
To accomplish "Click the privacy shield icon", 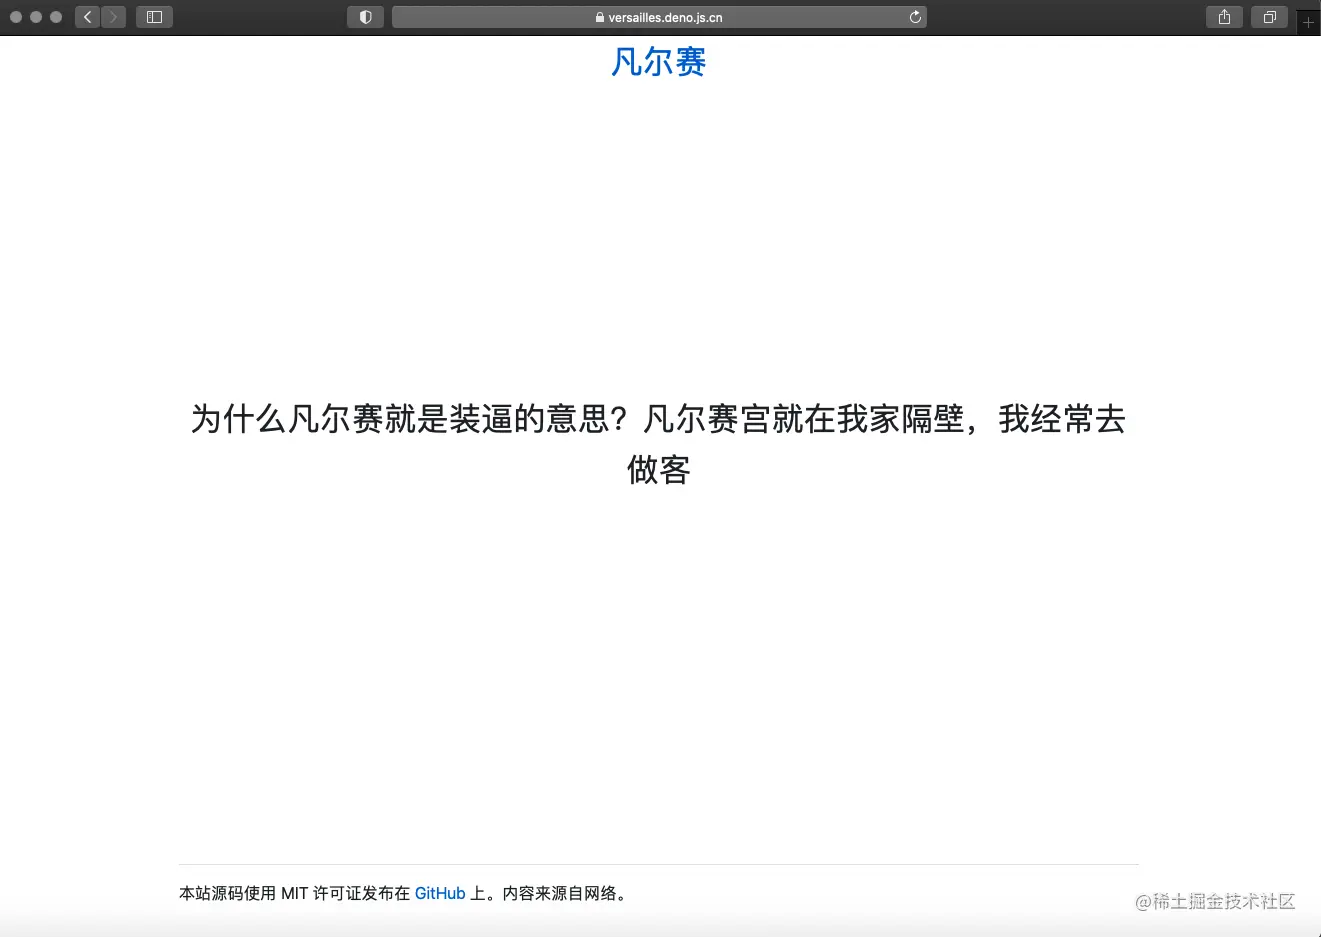I will (x=365, y=16).
